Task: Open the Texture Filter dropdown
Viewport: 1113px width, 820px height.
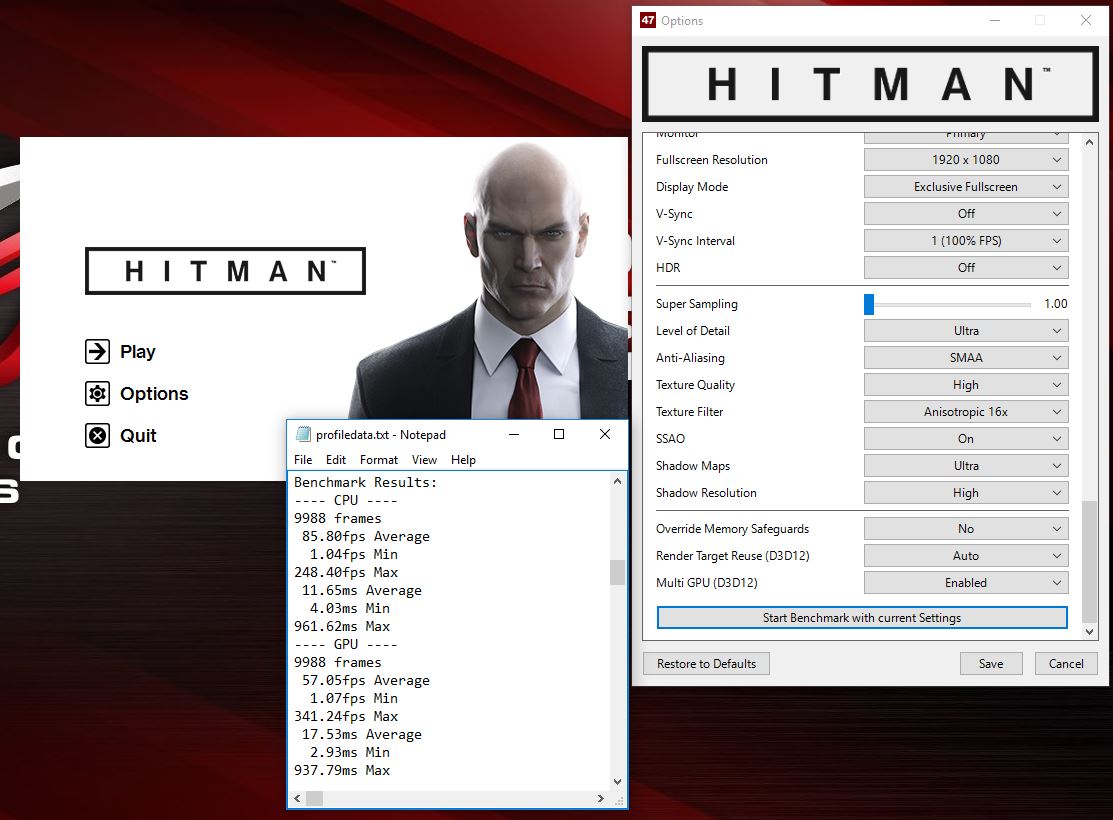Action: [965, 412]
